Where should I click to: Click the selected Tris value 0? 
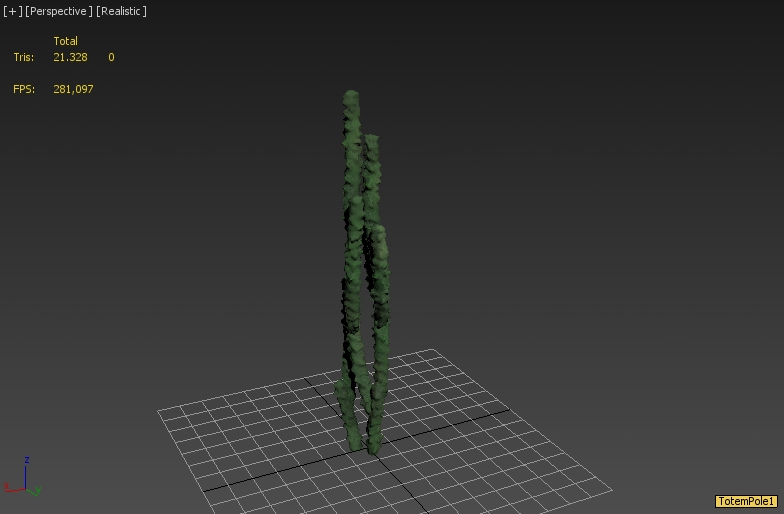pyautogui.click(x=112, y=57)
